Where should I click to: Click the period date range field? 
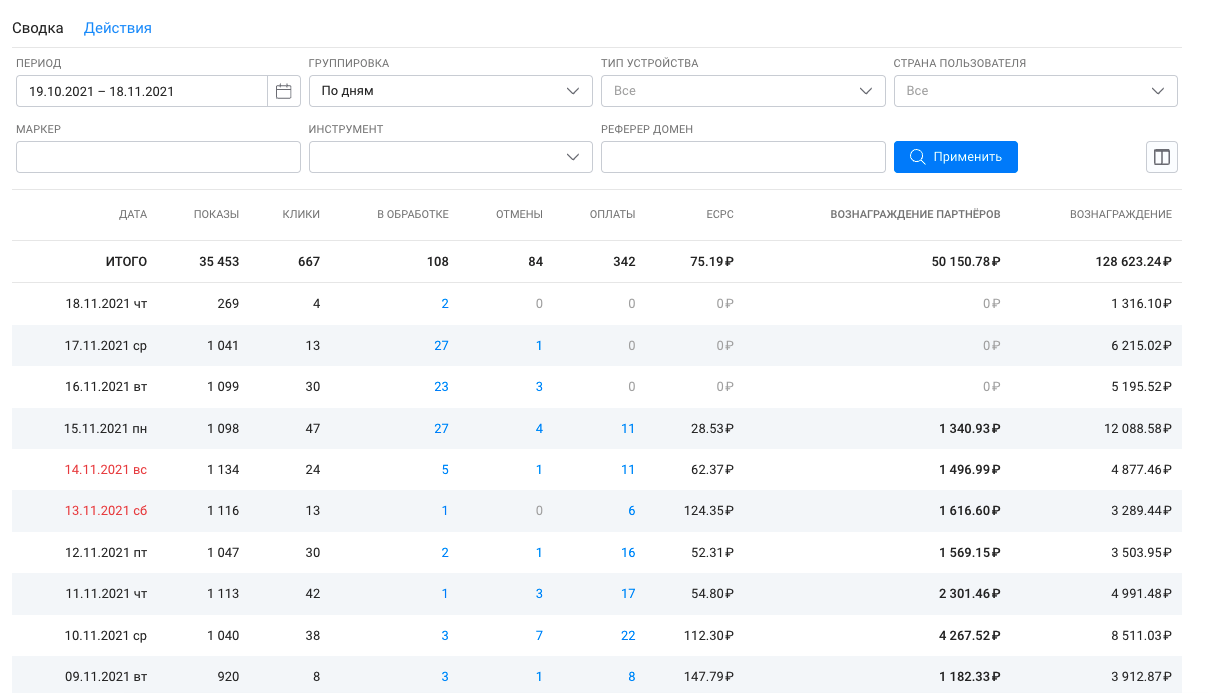(142, 91)
